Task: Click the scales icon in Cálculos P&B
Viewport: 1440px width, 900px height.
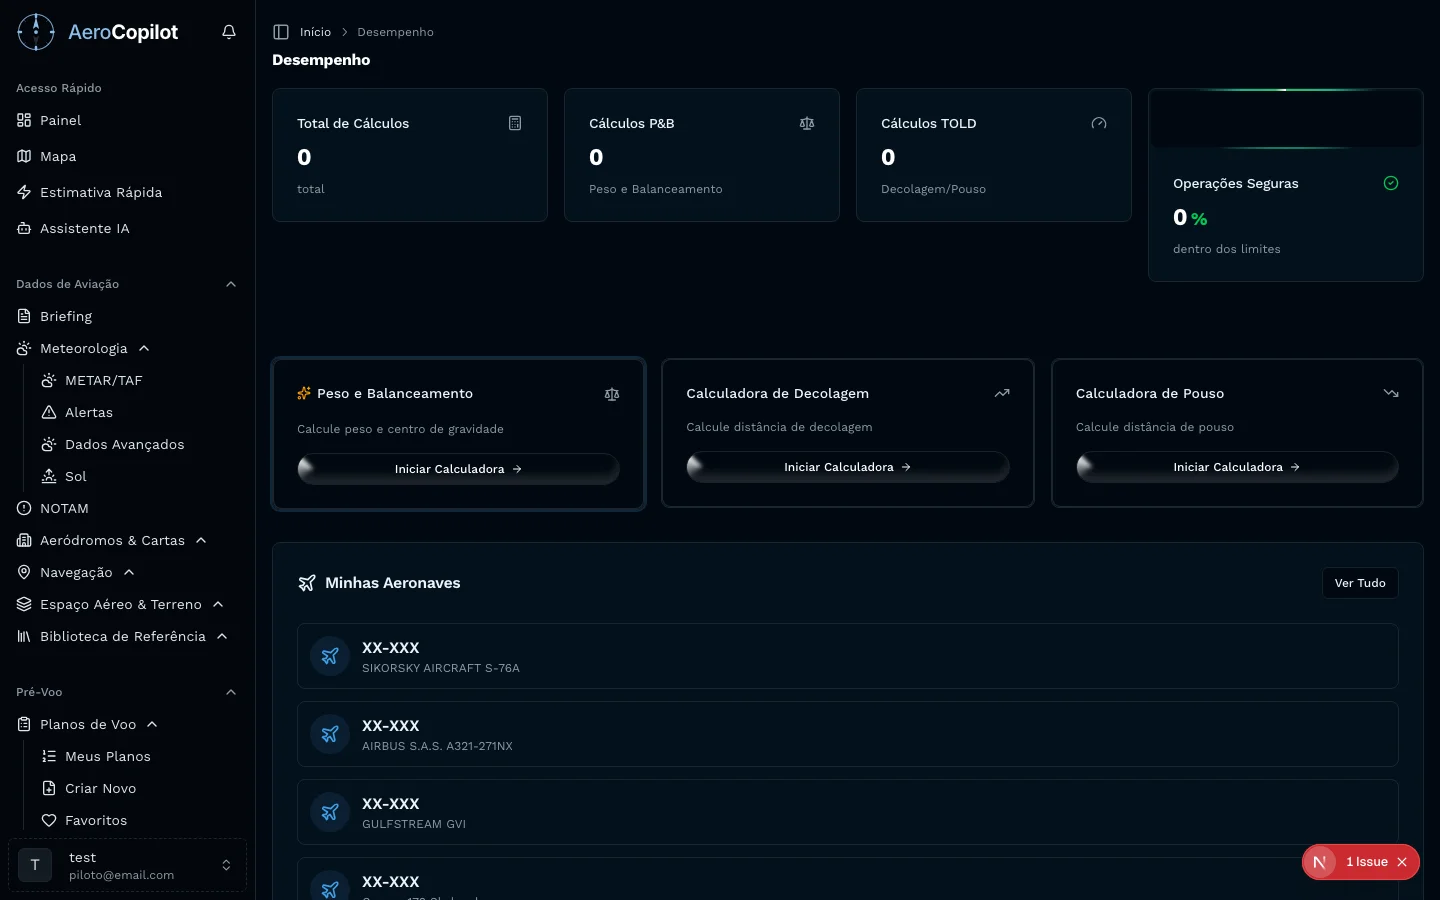Action: coord(807,123)
